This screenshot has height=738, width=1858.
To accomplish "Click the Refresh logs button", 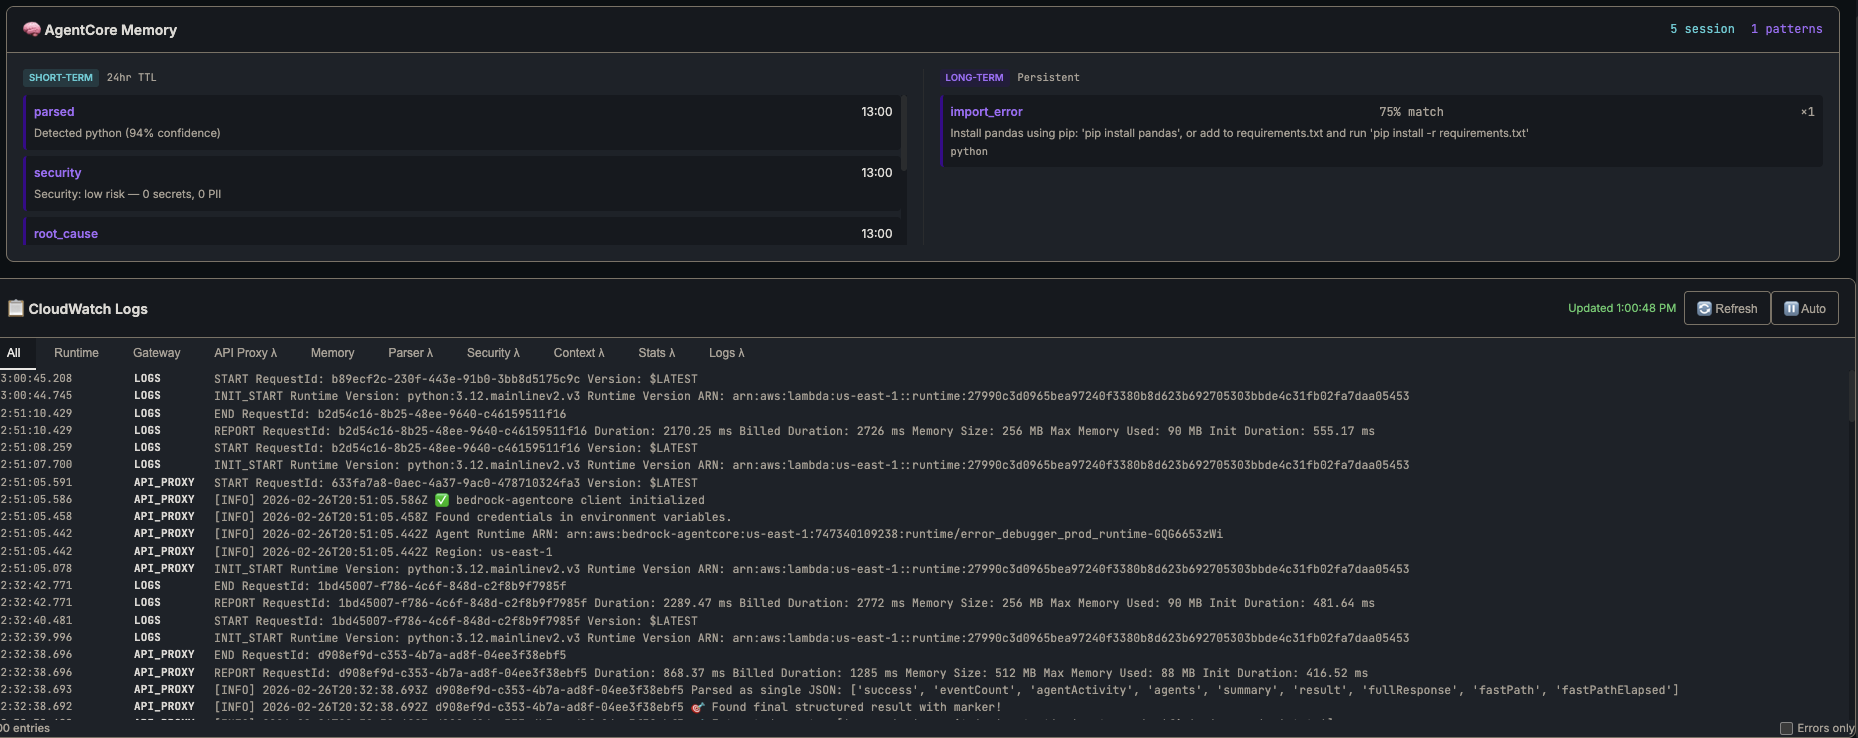I will click(x=1727, y=308).
